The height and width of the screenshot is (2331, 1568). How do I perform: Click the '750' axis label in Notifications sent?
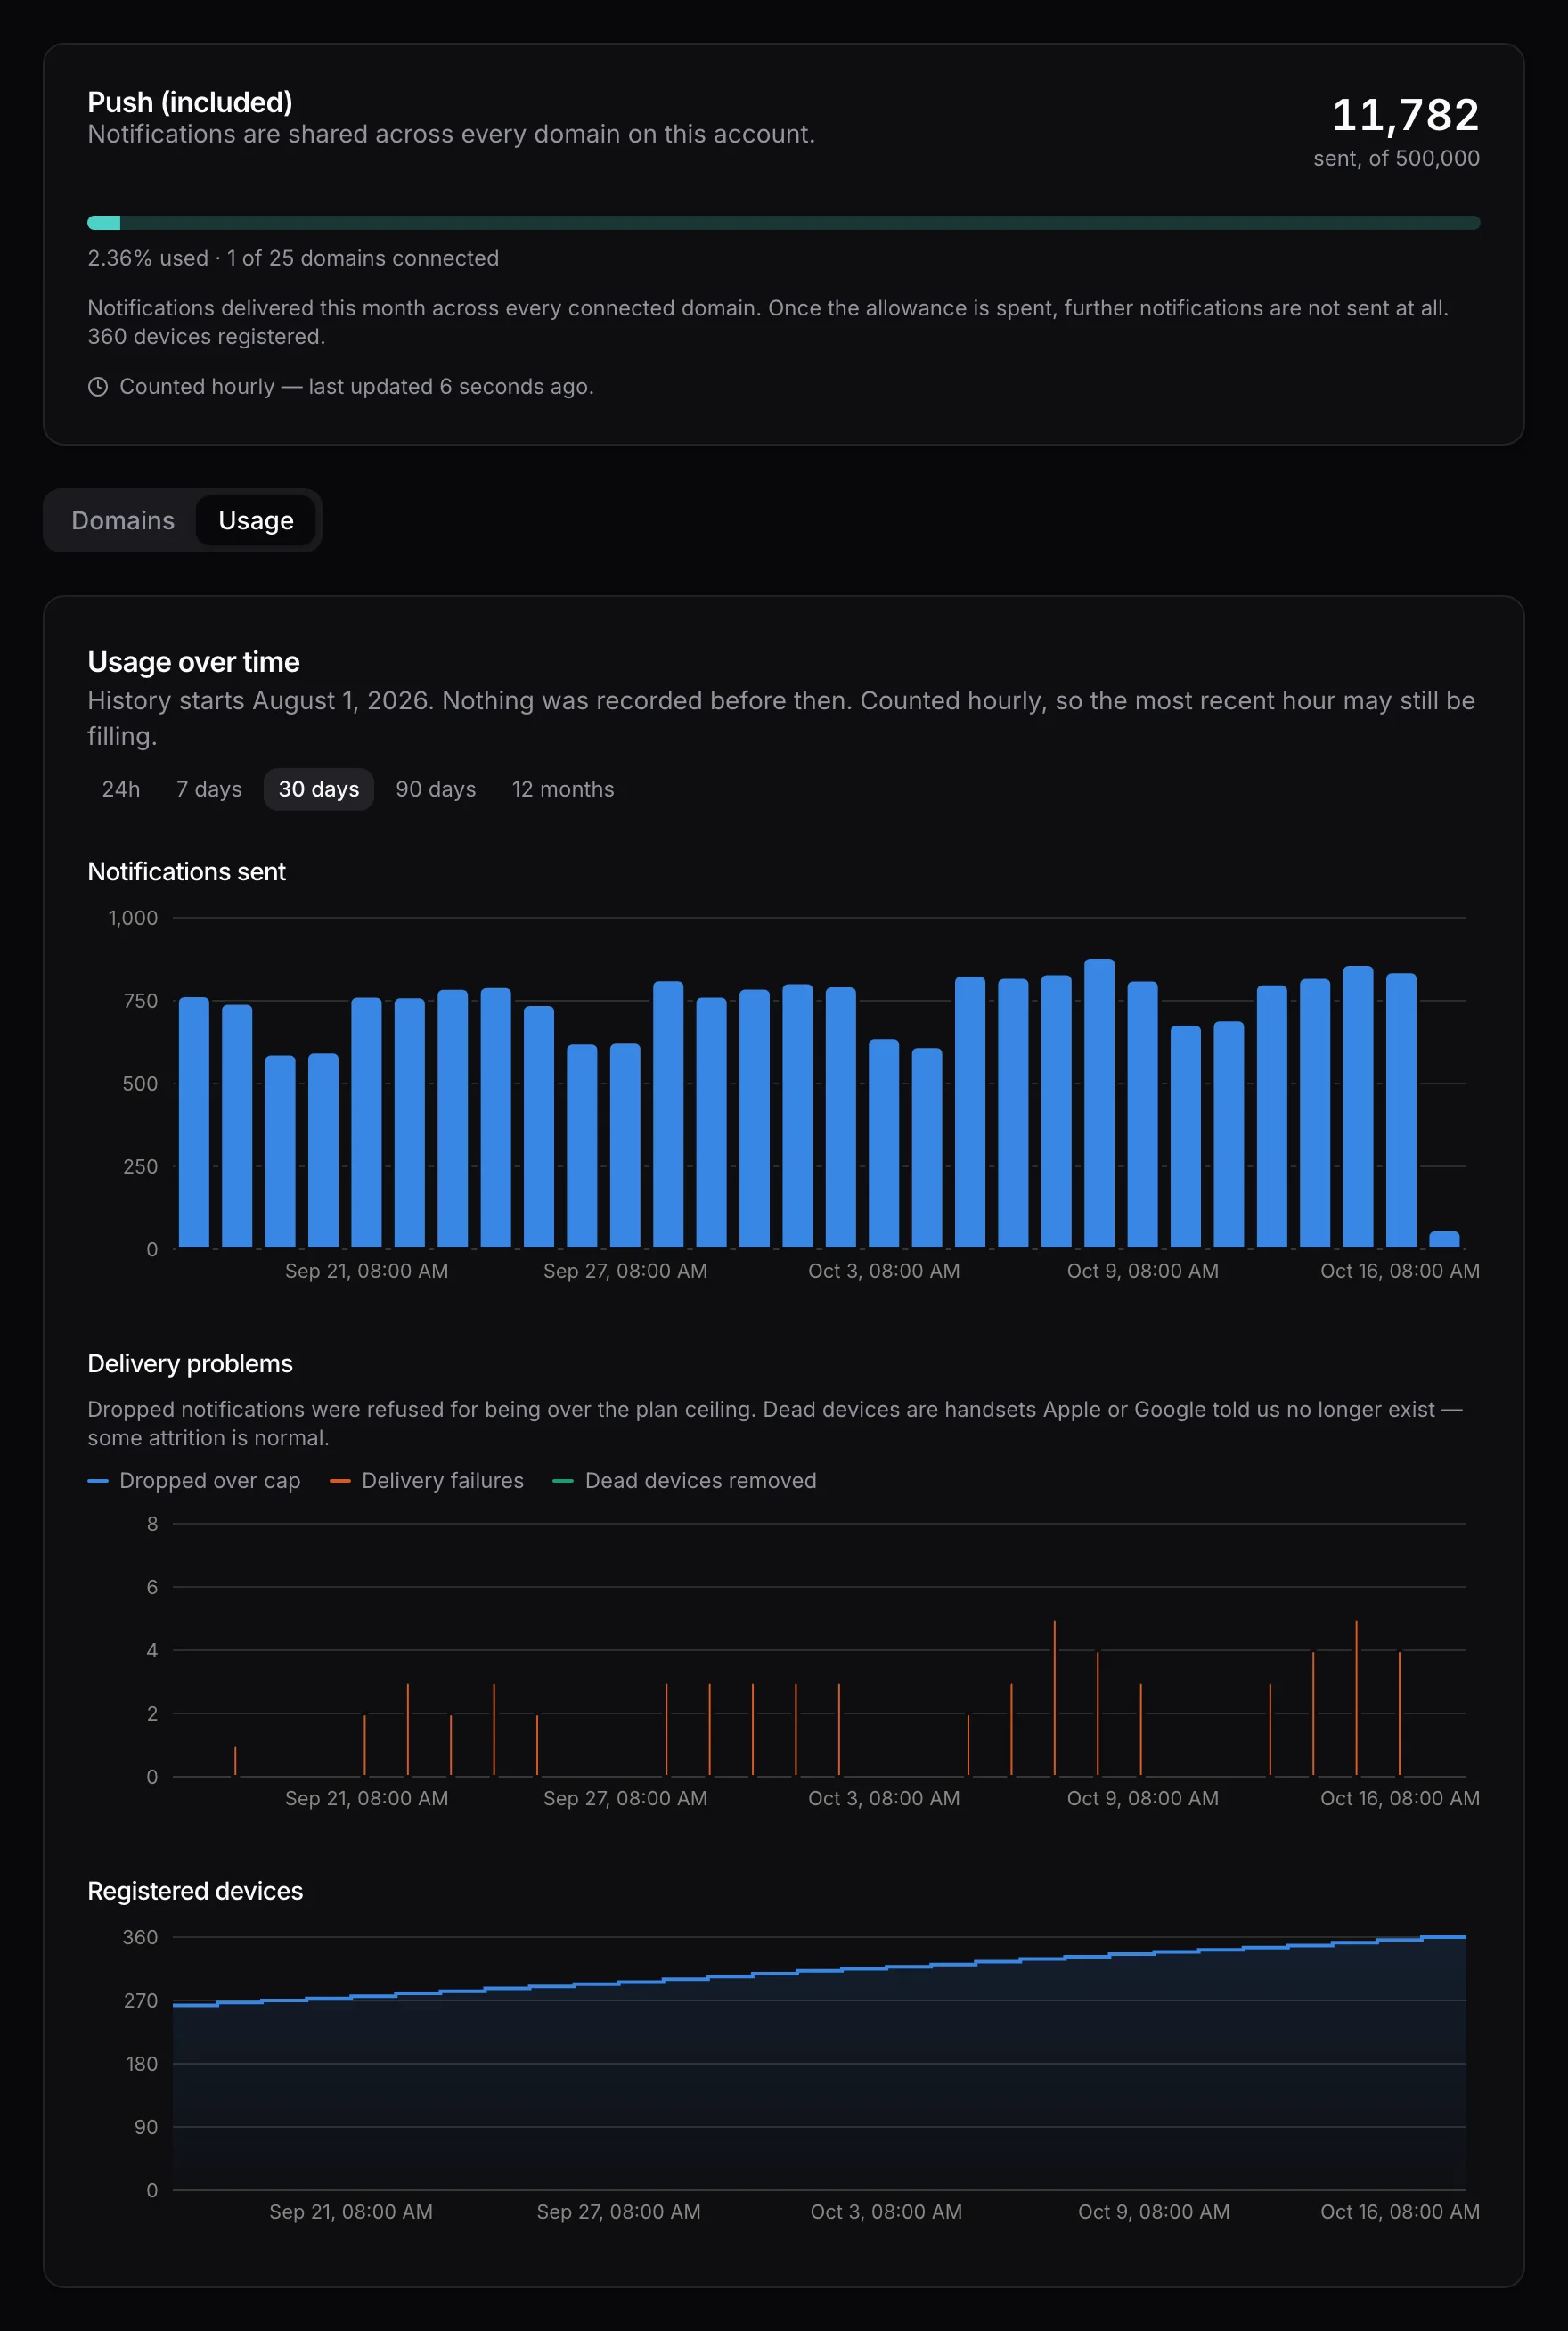(x=140, y=1001)
